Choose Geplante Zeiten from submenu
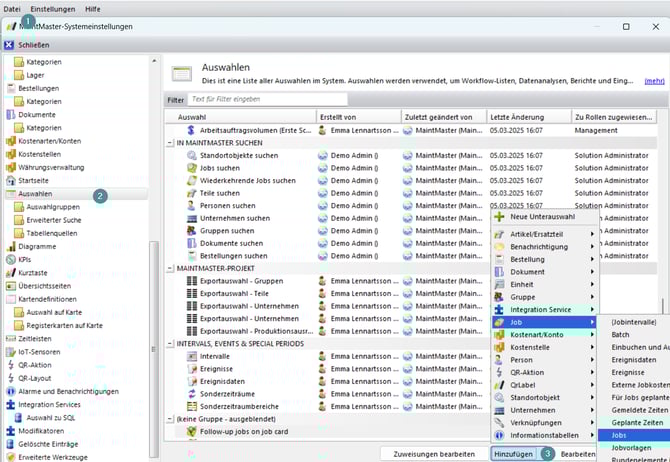The image size is (670, 462). click(x=637, y=423)
